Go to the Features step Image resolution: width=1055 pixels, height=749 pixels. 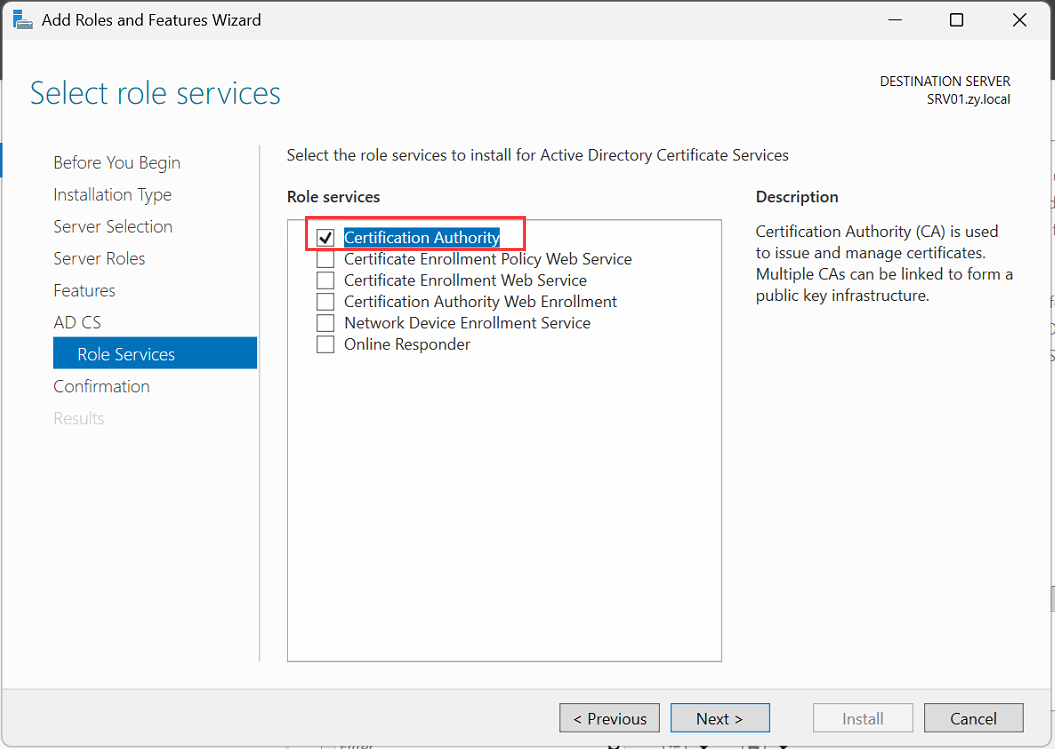coord(84,291)
